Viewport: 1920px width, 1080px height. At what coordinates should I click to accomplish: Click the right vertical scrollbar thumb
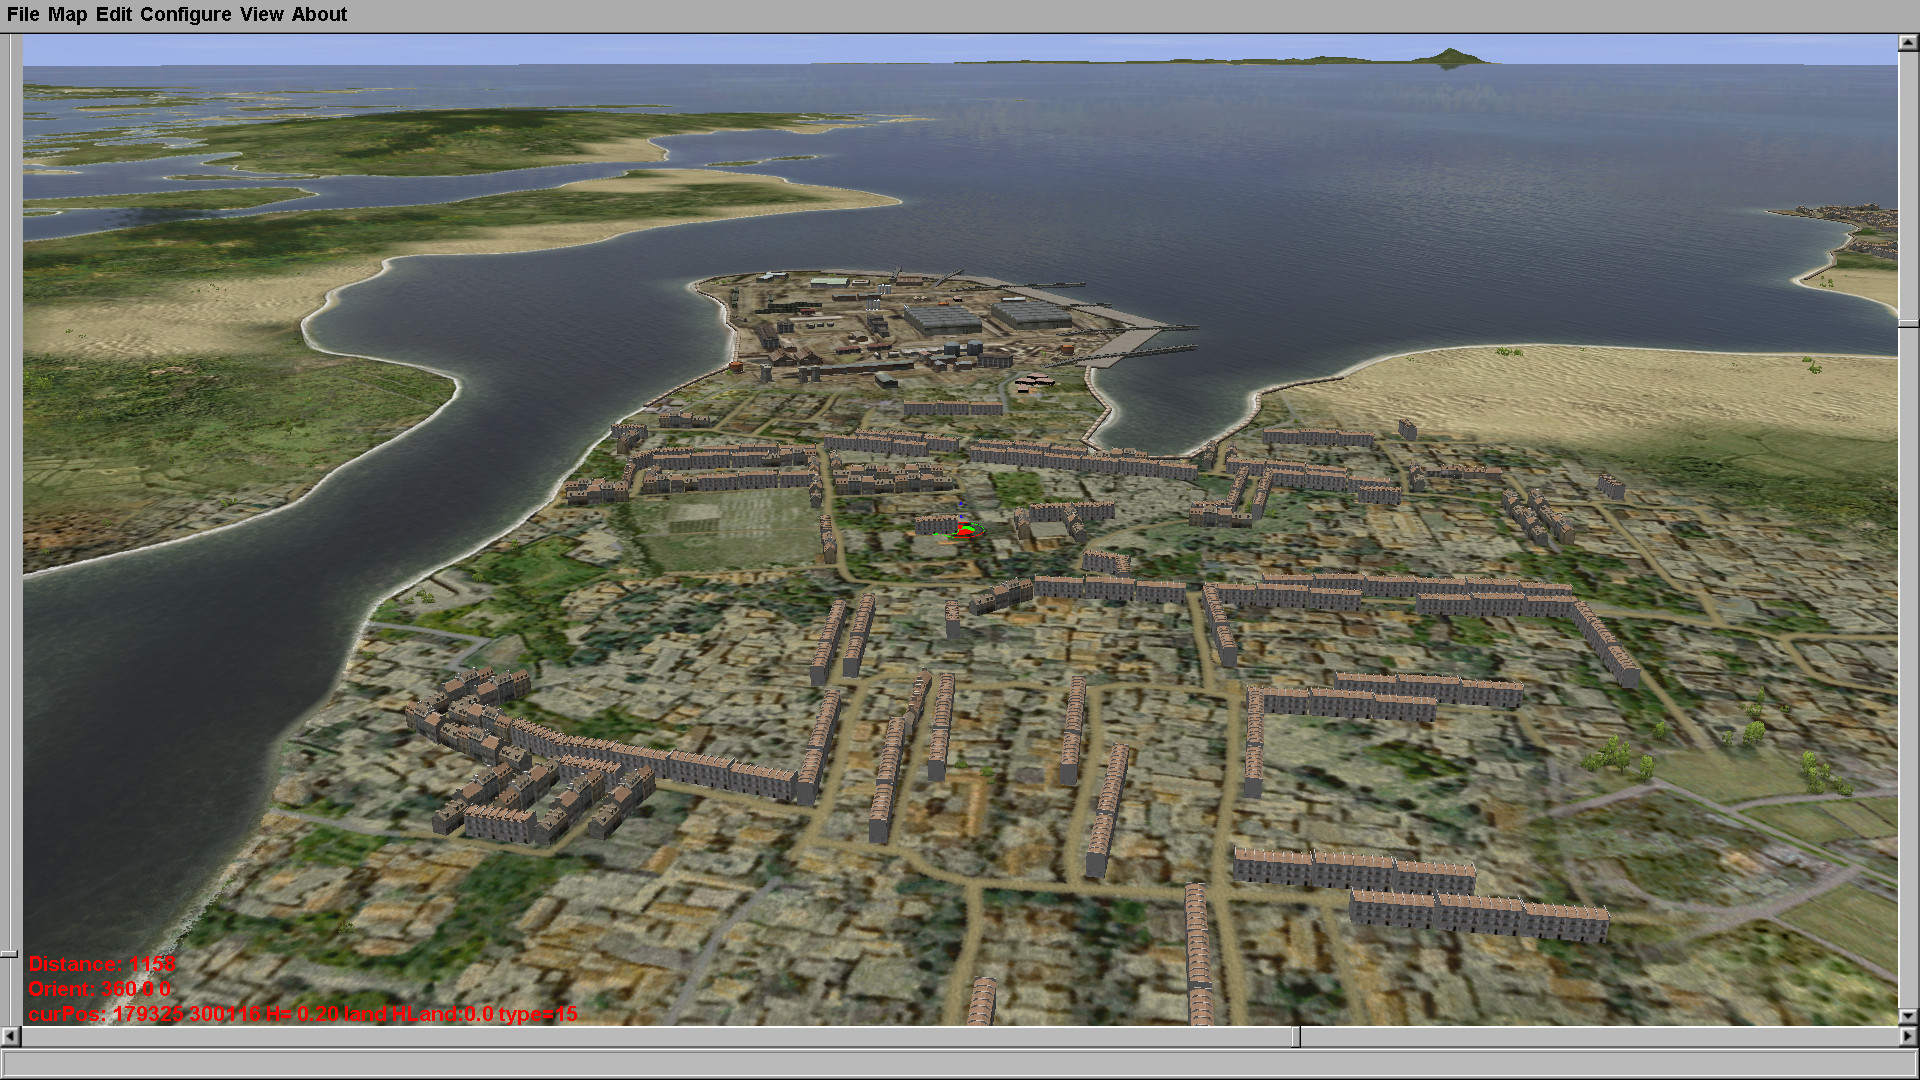(x=1908, y=323)
